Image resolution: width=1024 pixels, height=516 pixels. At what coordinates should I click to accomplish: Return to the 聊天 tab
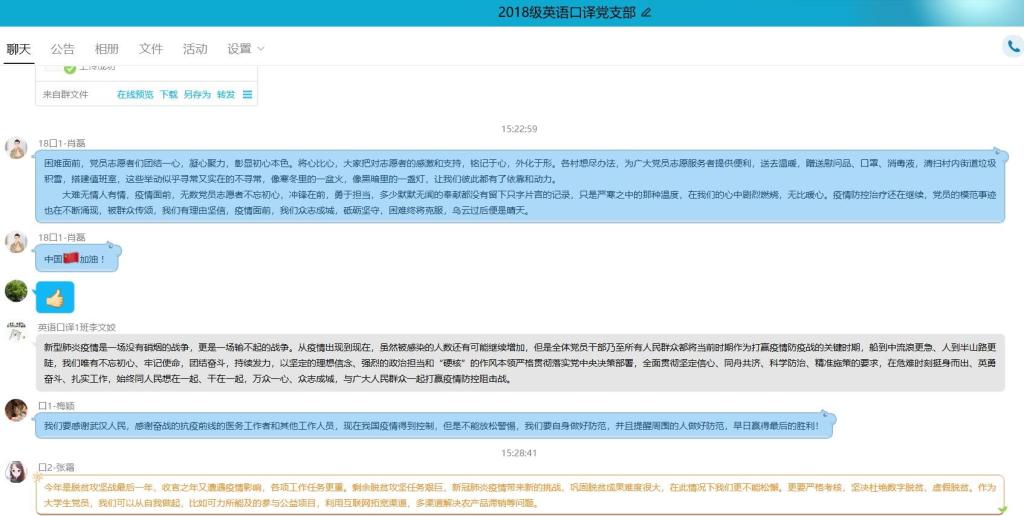coord(19,49)
